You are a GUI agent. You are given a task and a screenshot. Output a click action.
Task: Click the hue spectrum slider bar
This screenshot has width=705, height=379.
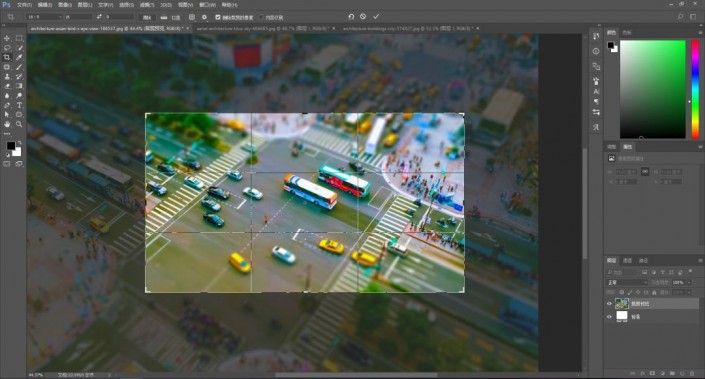tap(695, 89)
